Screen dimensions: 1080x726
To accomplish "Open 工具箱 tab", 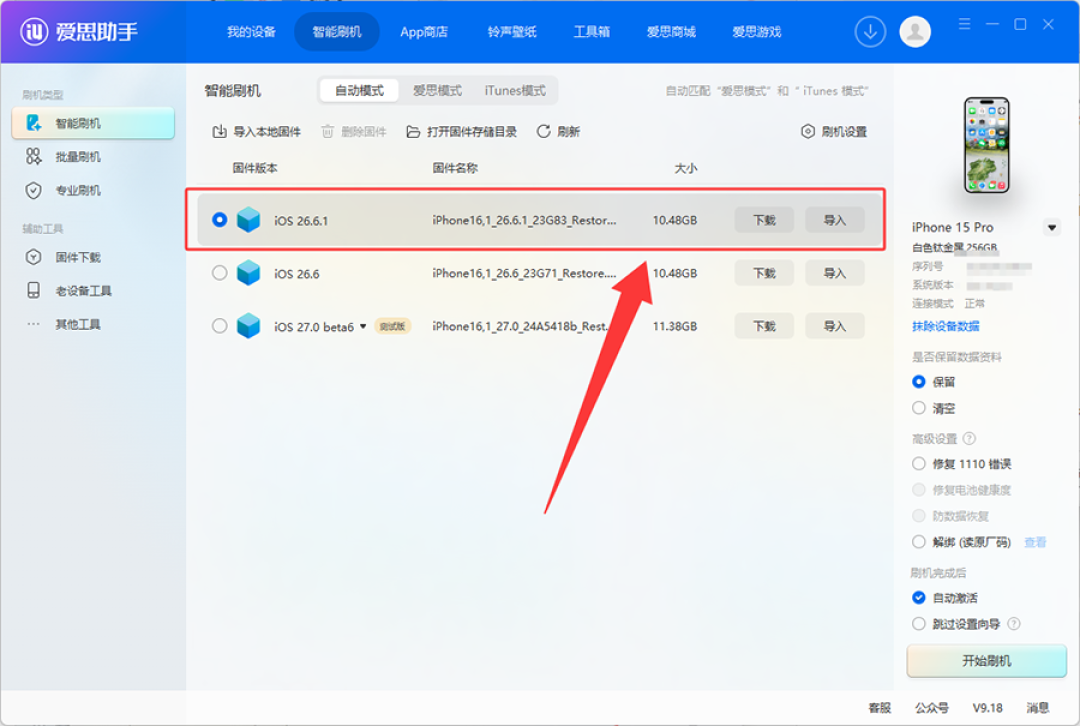I will (592, 32).
